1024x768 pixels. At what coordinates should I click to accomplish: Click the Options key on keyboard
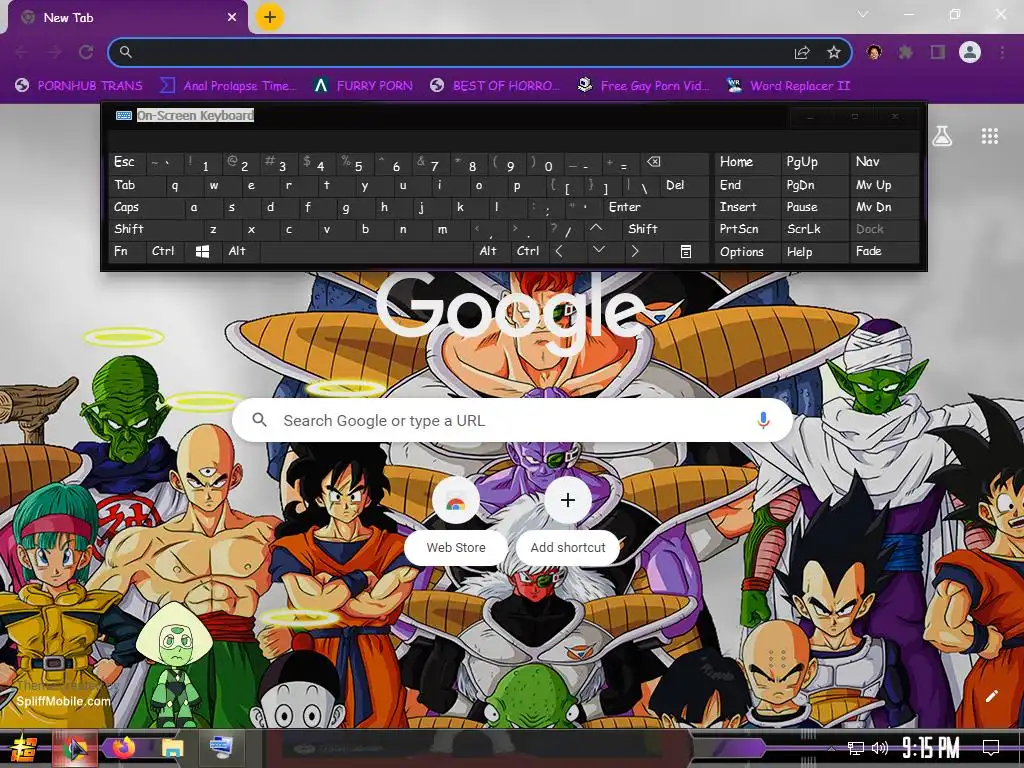748,251
